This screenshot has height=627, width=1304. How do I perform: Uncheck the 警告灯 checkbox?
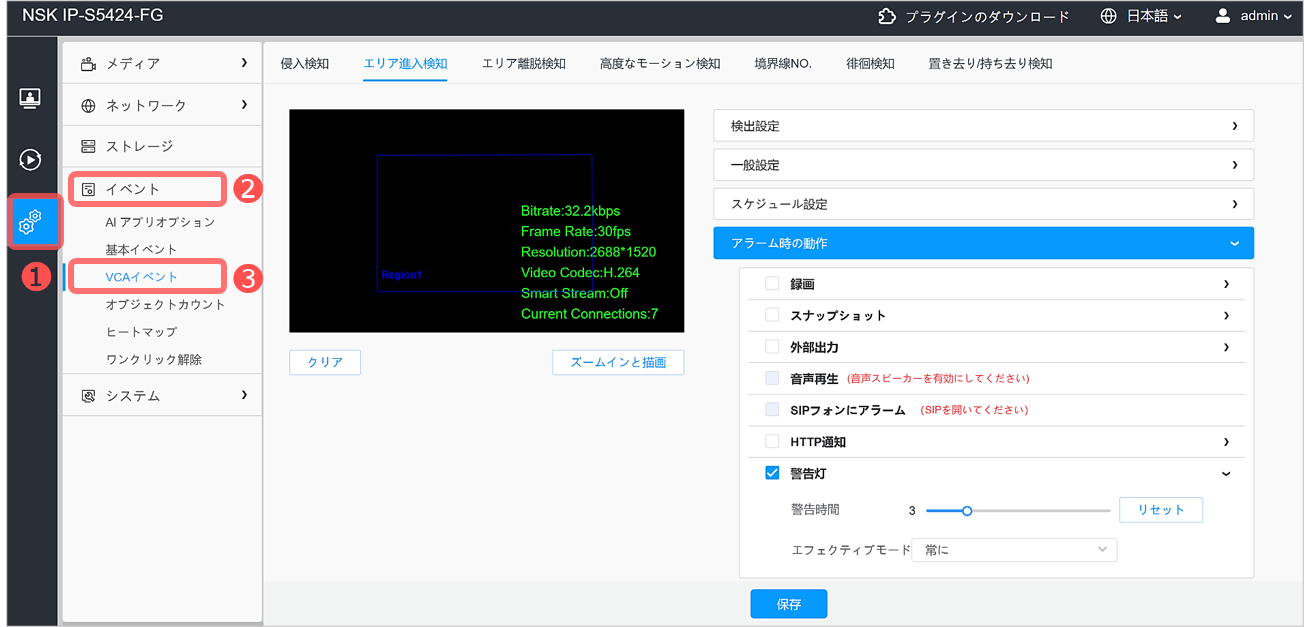coord(772,473)
